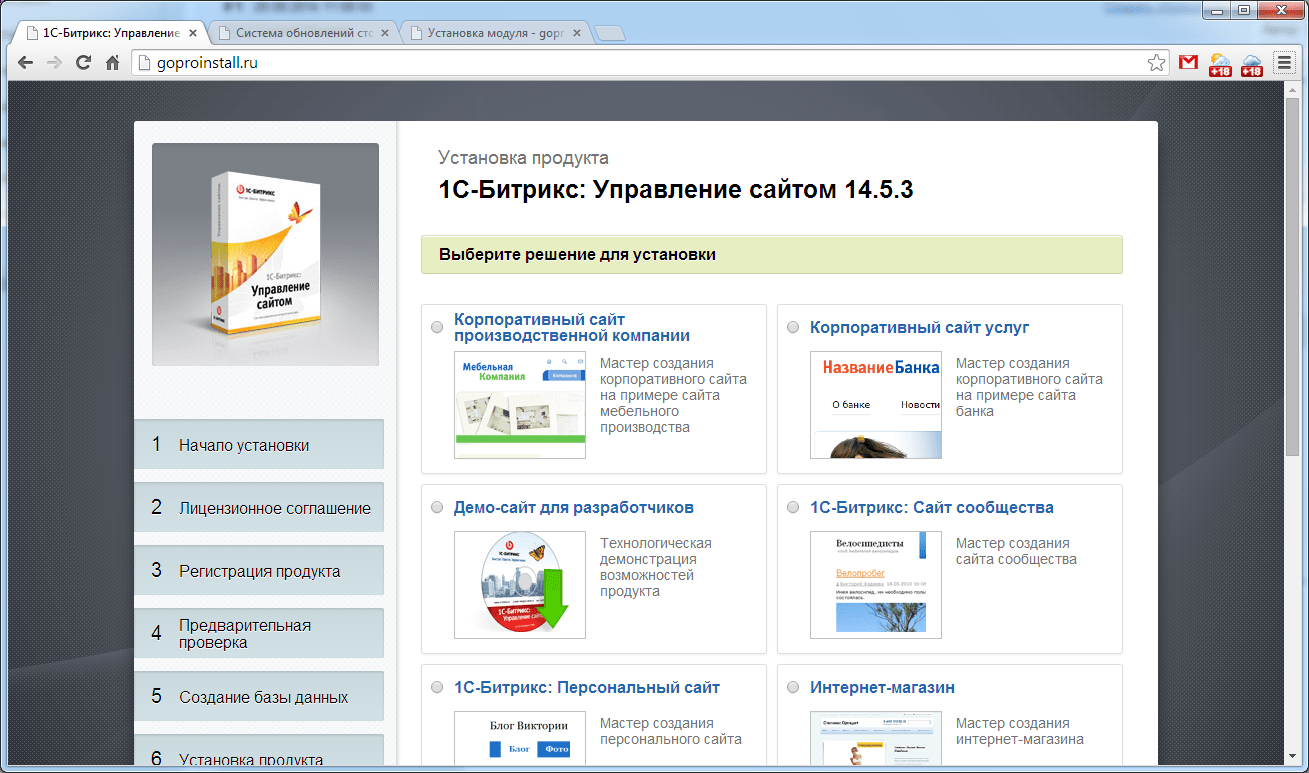Go to step 1 Начало установки

pyautogui.click(x=259, y=445)
